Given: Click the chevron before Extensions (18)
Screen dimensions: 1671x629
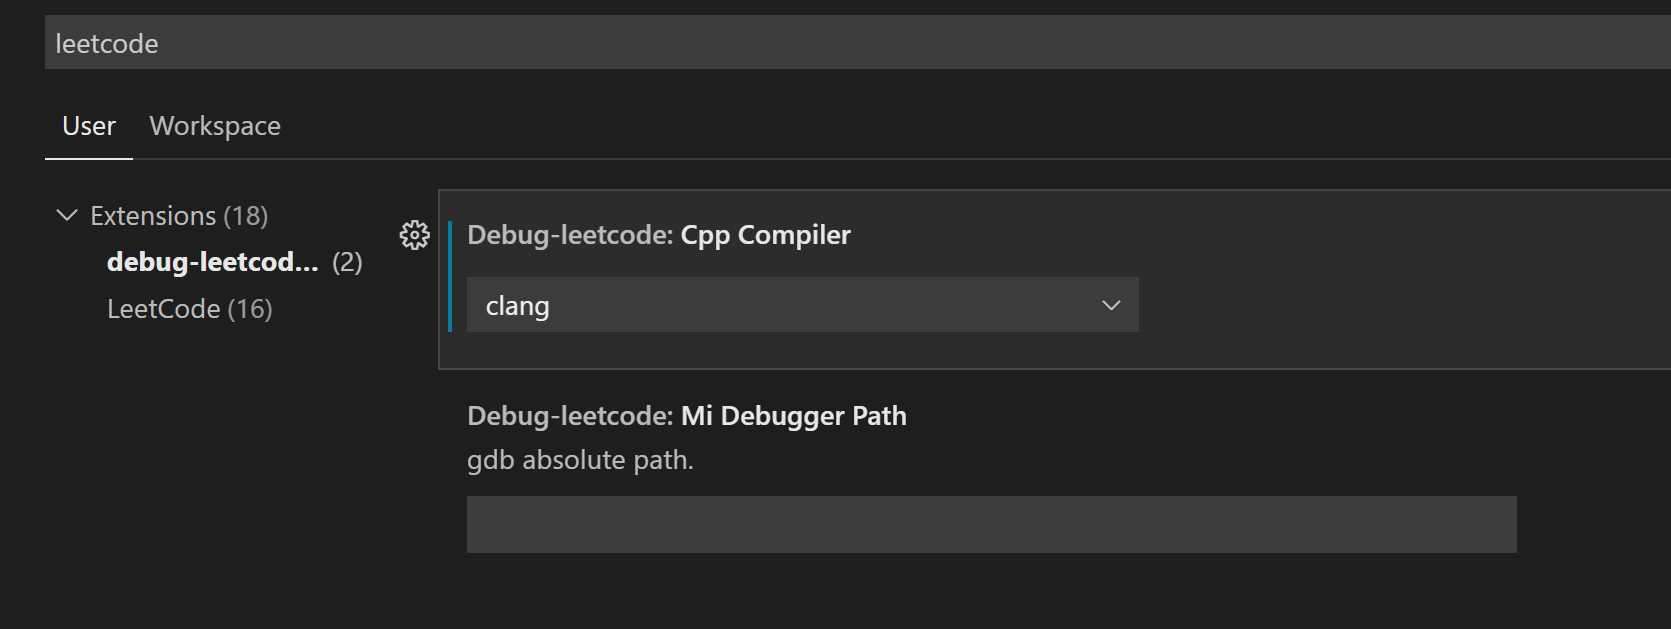Looking at the screenshot, I should 66,214.
